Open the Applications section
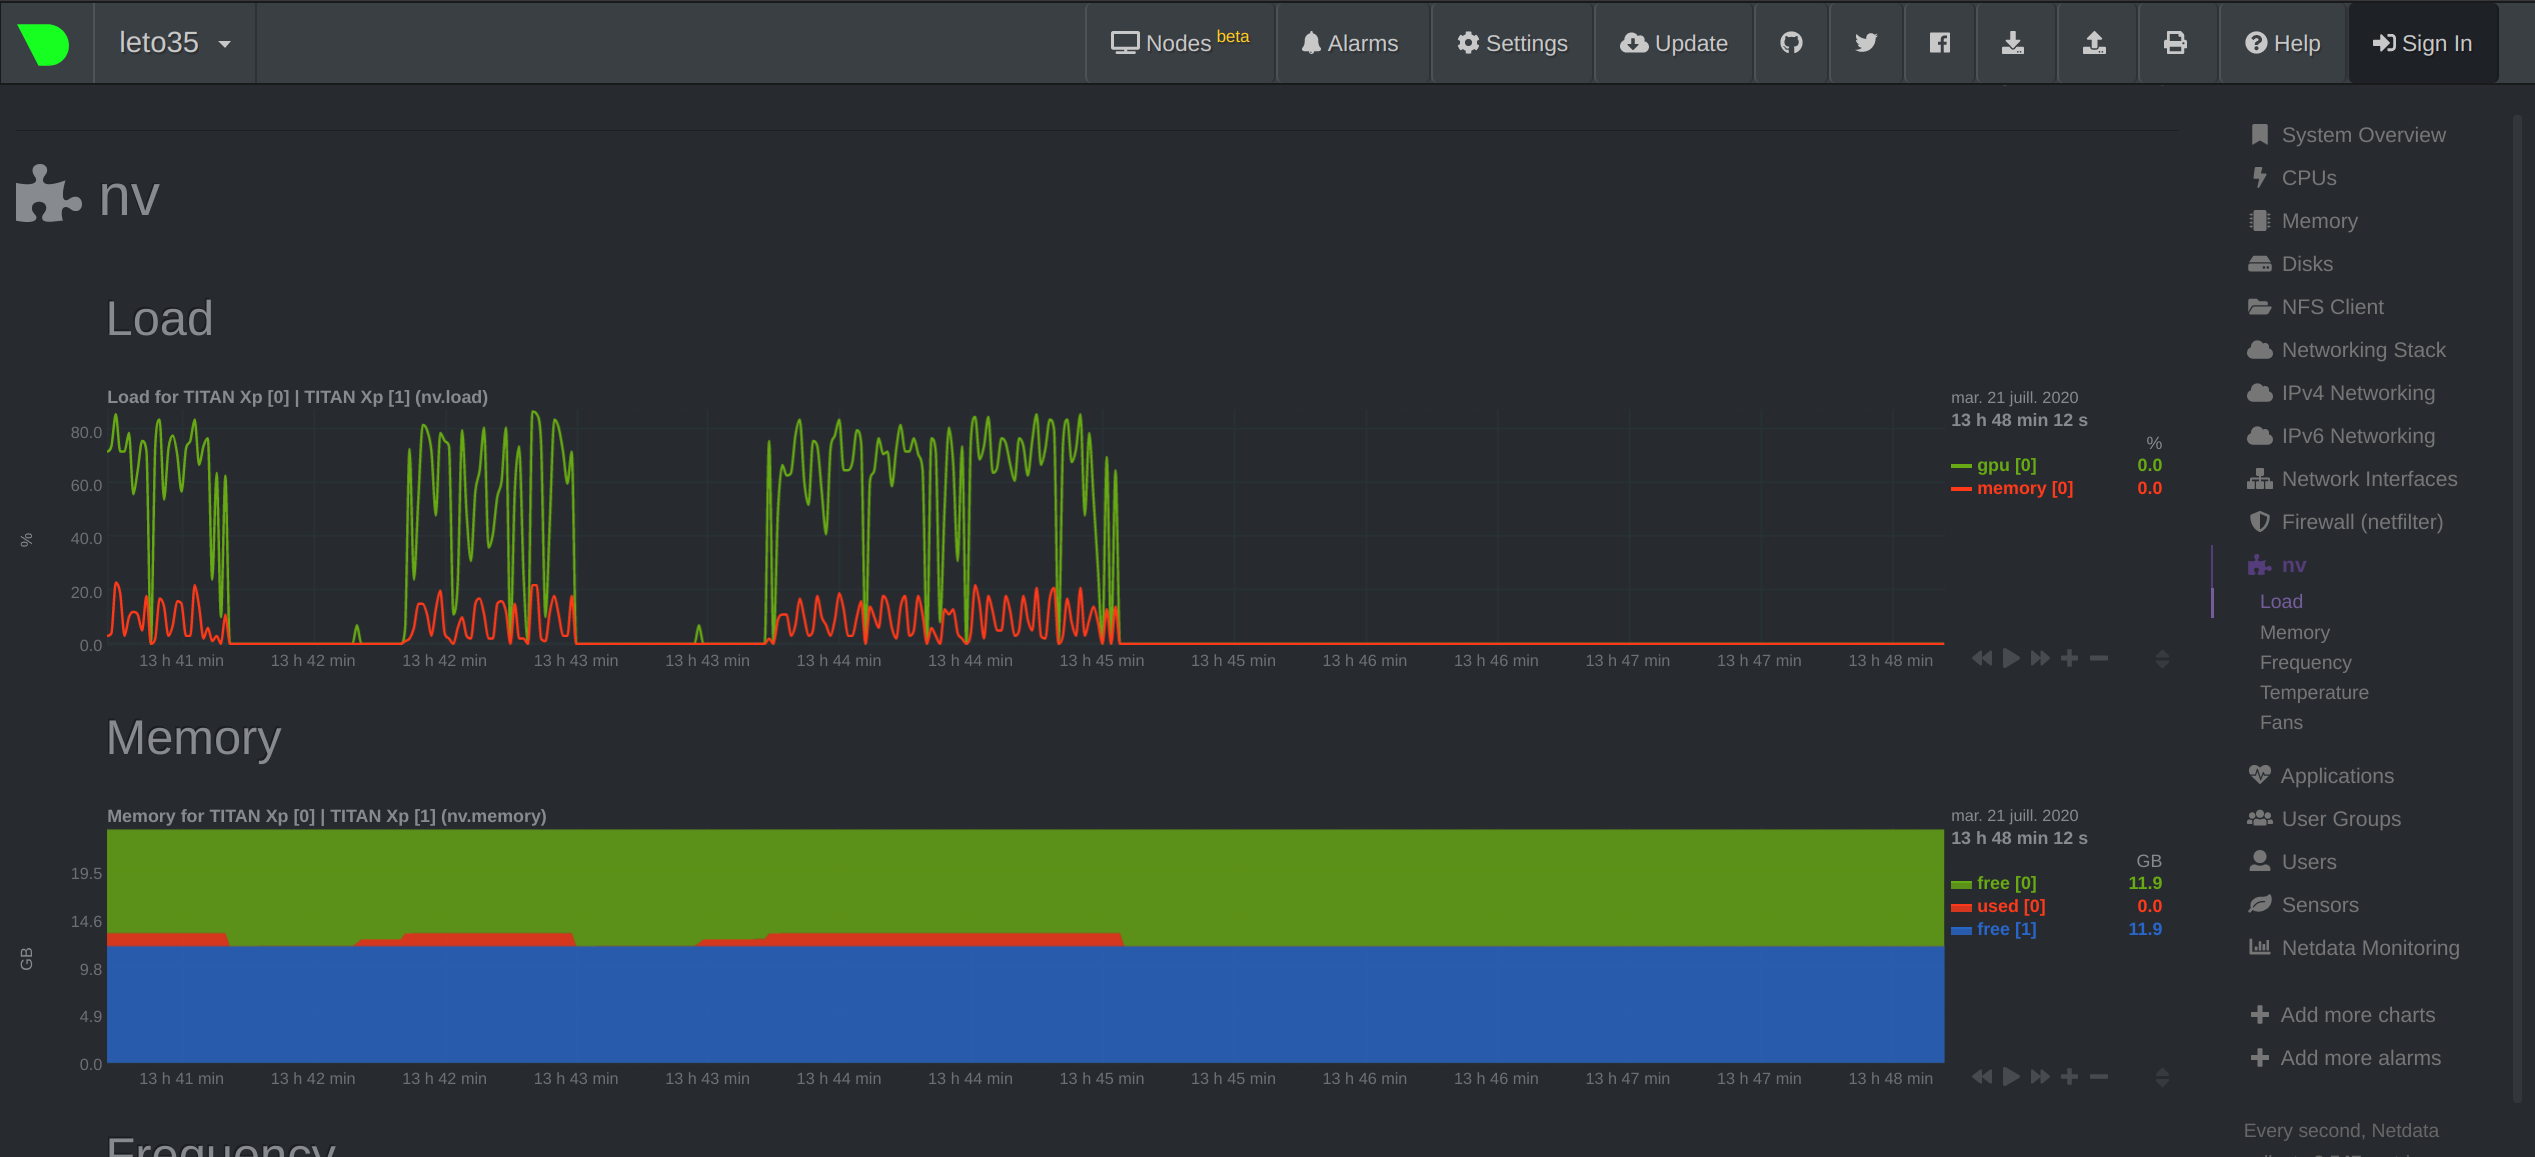 2321,776
